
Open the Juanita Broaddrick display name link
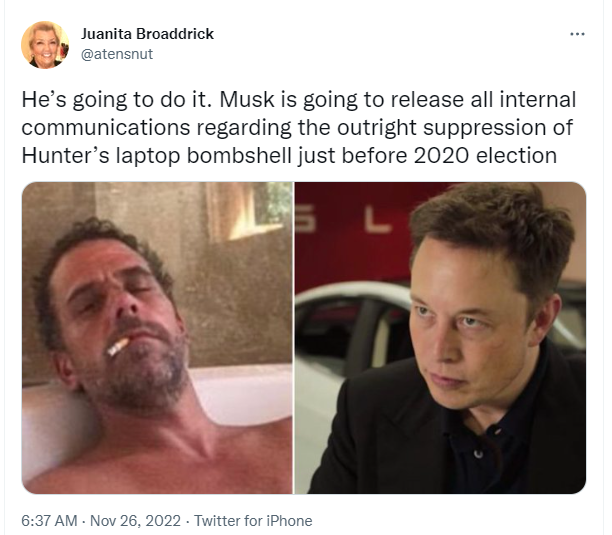point(147,34)
